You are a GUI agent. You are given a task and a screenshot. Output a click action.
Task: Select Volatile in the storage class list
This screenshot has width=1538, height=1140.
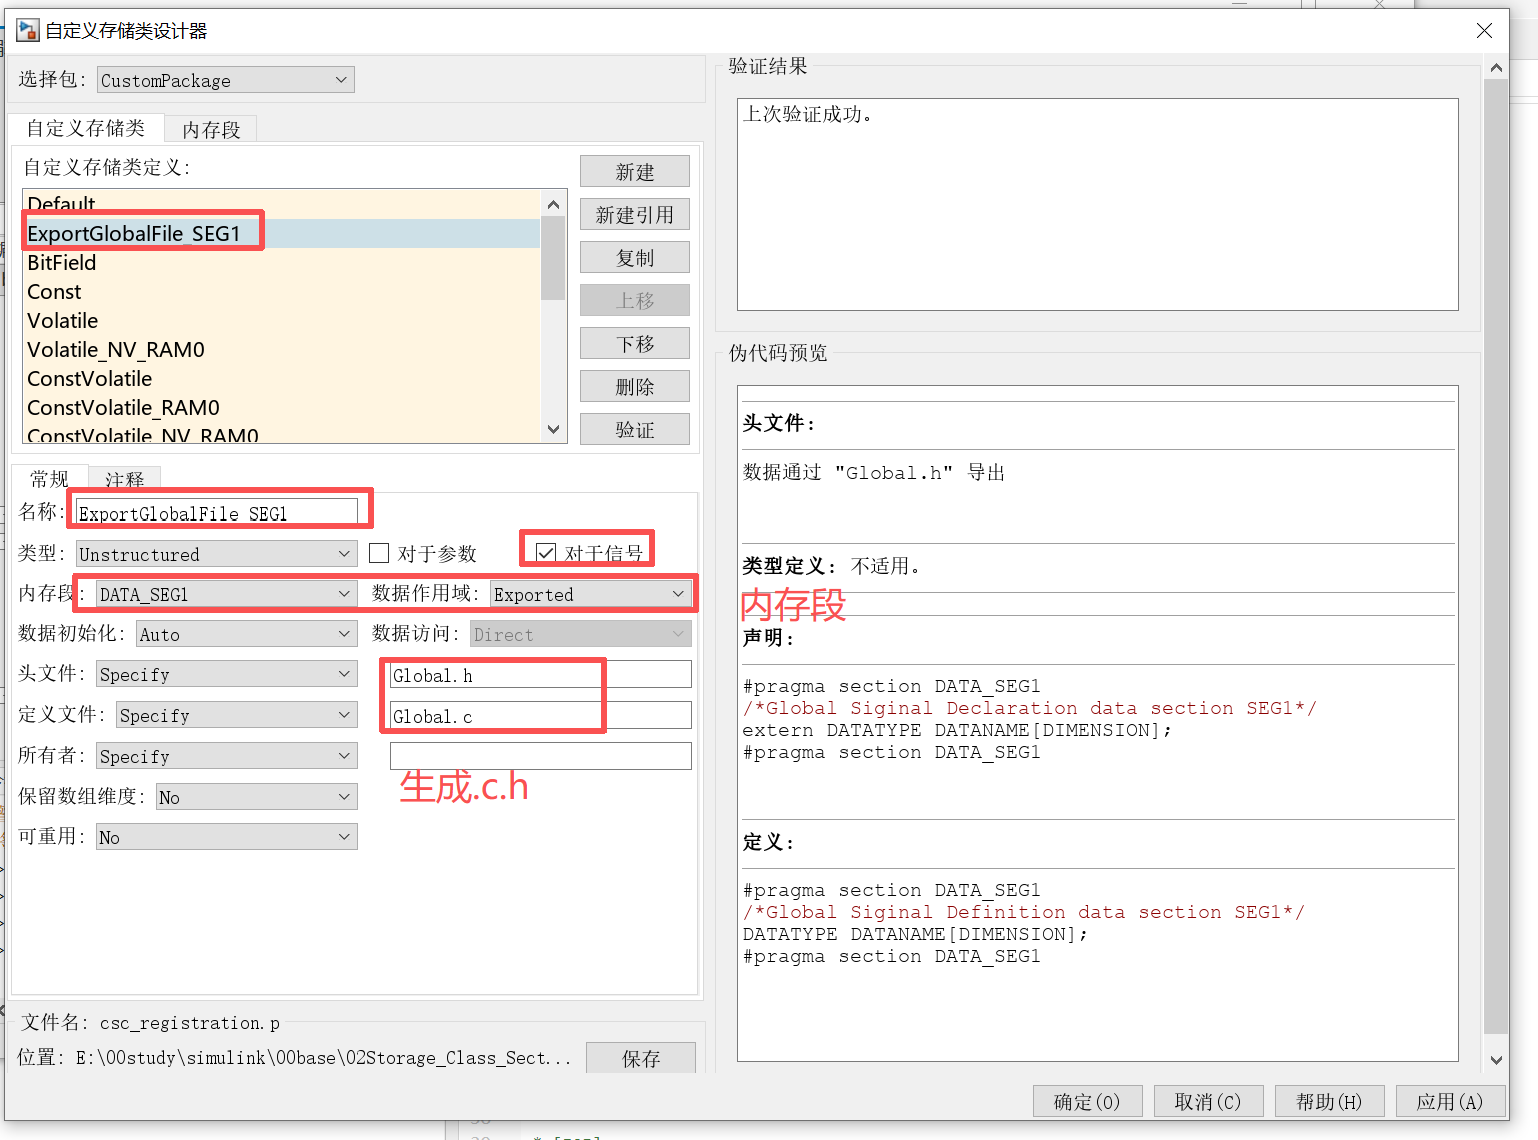pyautogui.click(x=281, y=321)
